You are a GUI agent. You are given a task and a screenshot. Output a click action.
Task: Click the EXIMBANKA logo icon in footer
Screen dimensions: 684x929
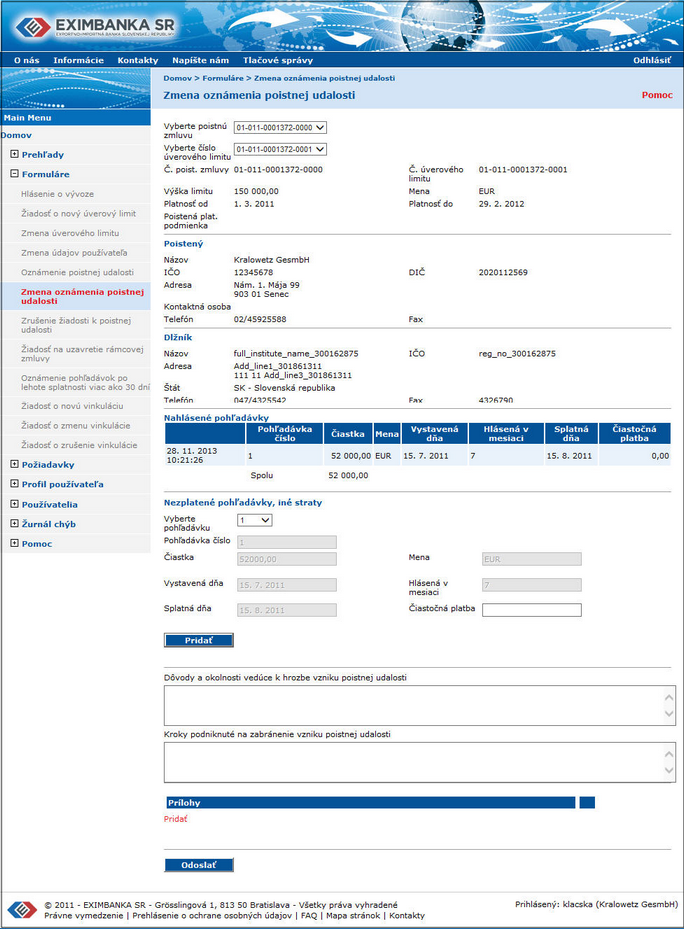point(22,909)
